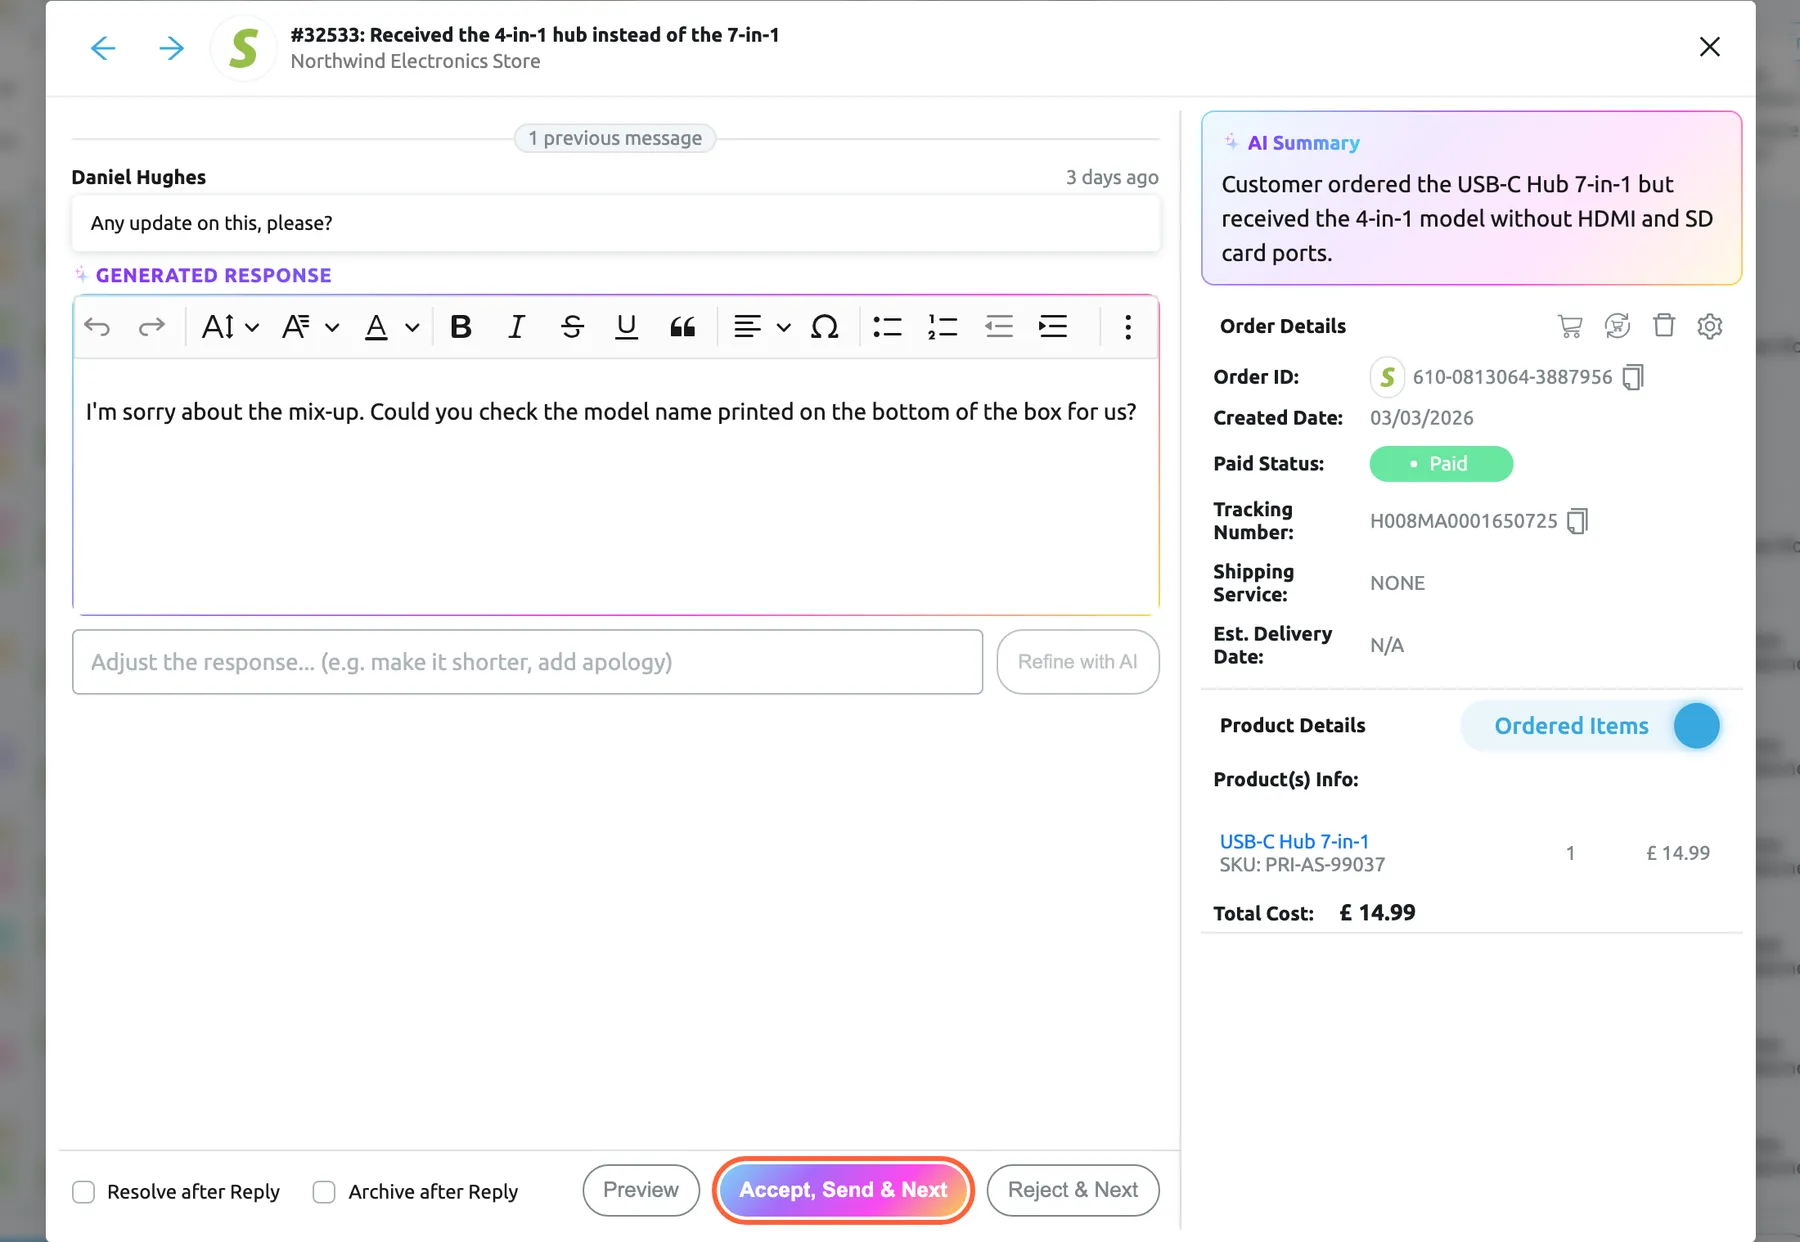1800x1242 pixels.
Task: Copy the tracking number to clipboard
Action: pyautogui.click(x=1577, y=521)
